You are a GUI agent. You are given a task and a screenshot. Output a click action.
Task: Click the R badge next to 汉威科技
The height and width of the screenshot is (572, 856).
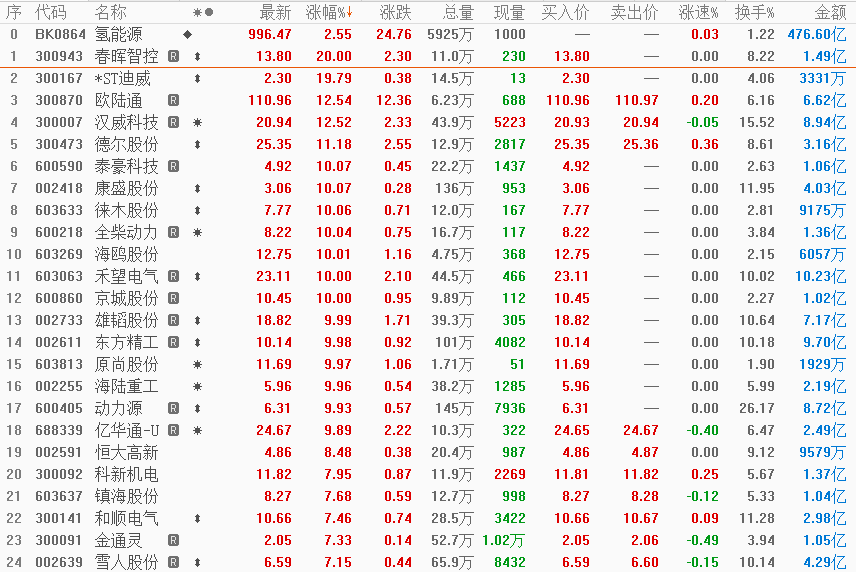click(174, 122)
